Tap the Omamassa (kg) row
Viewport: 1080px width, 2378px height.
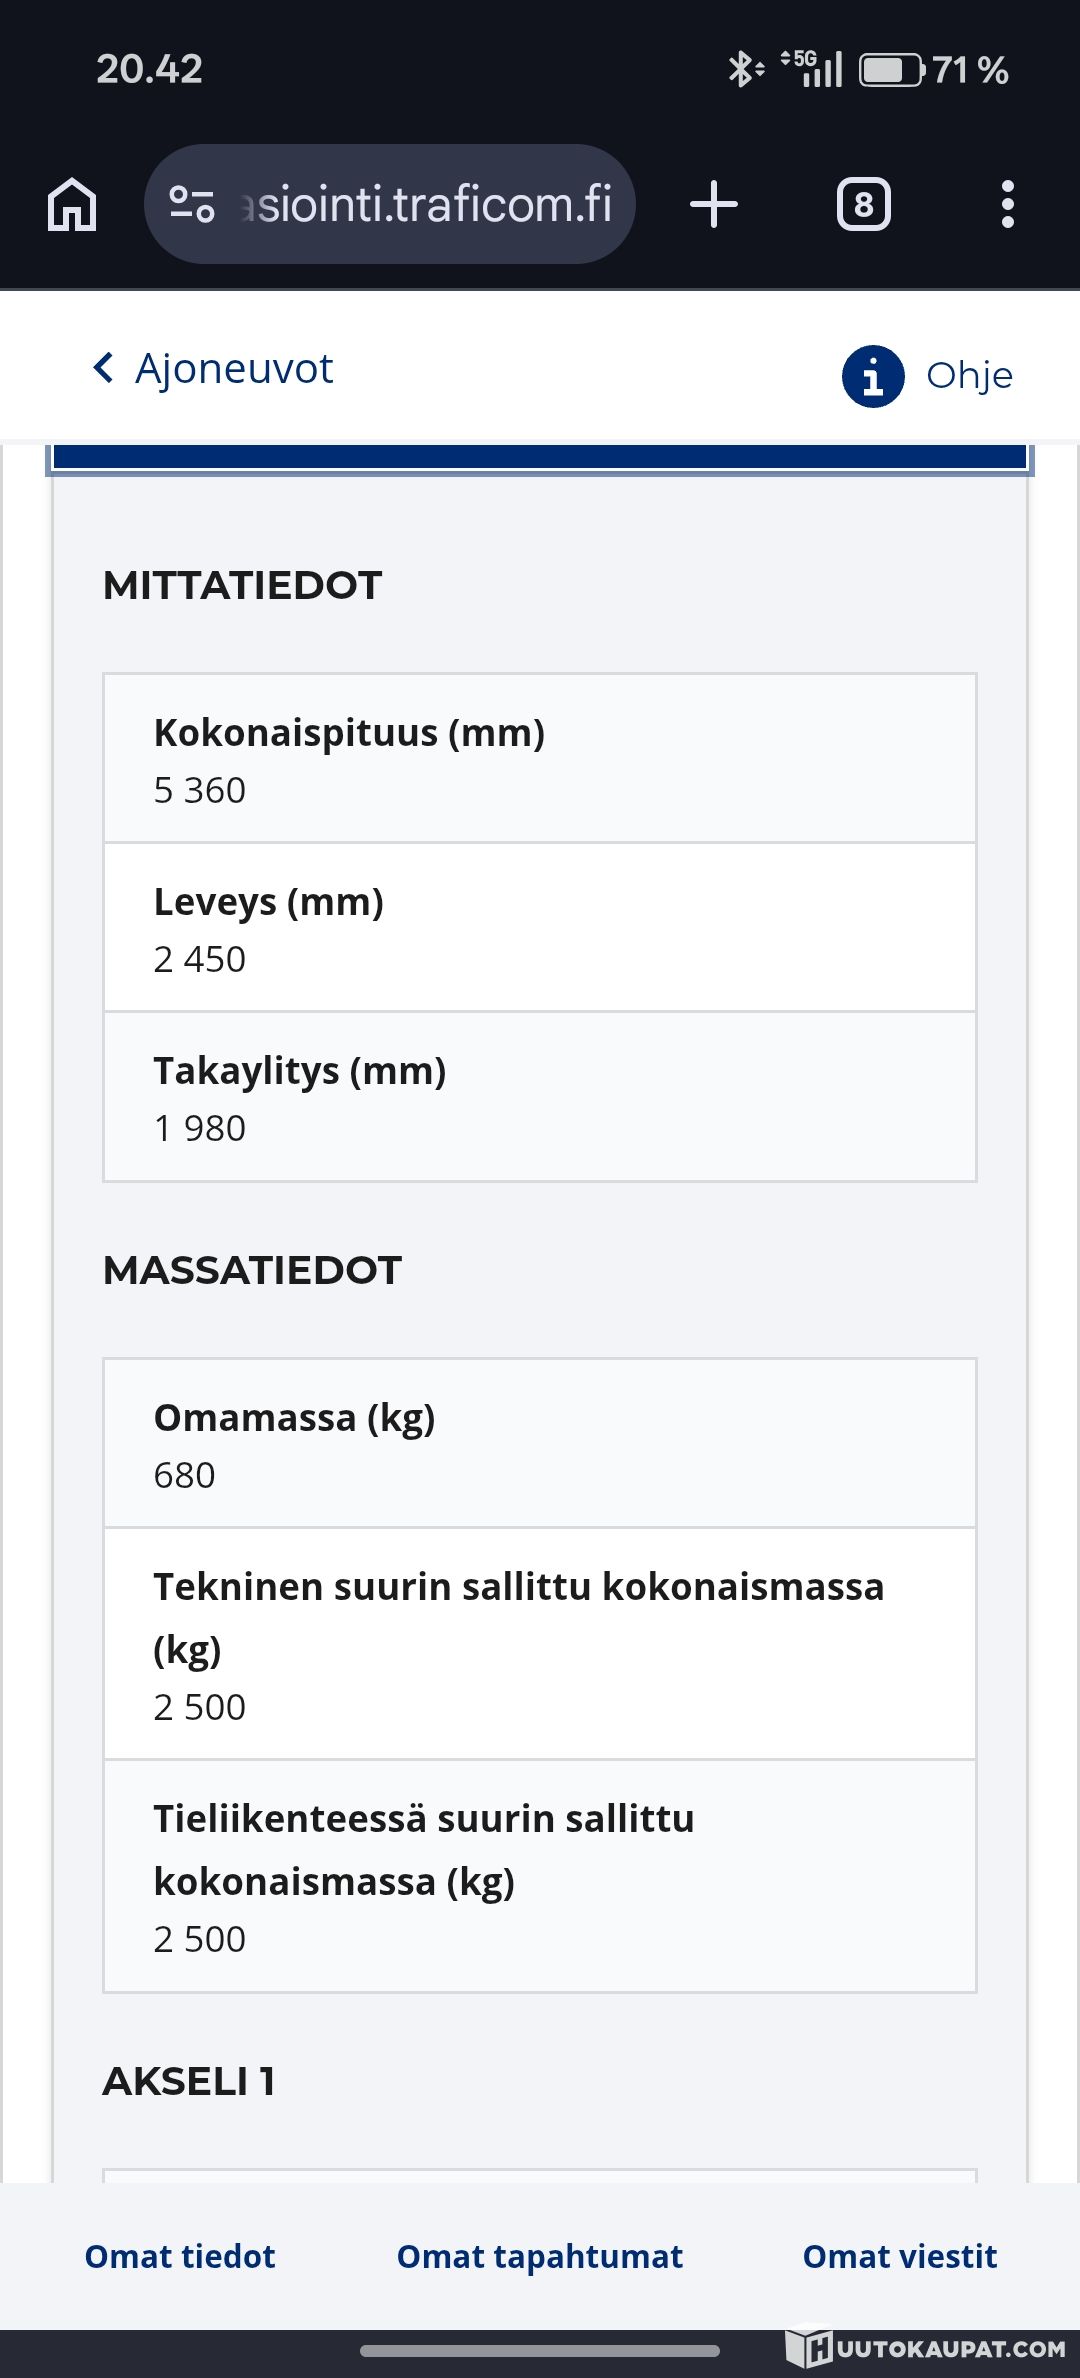pos(540,1444)
